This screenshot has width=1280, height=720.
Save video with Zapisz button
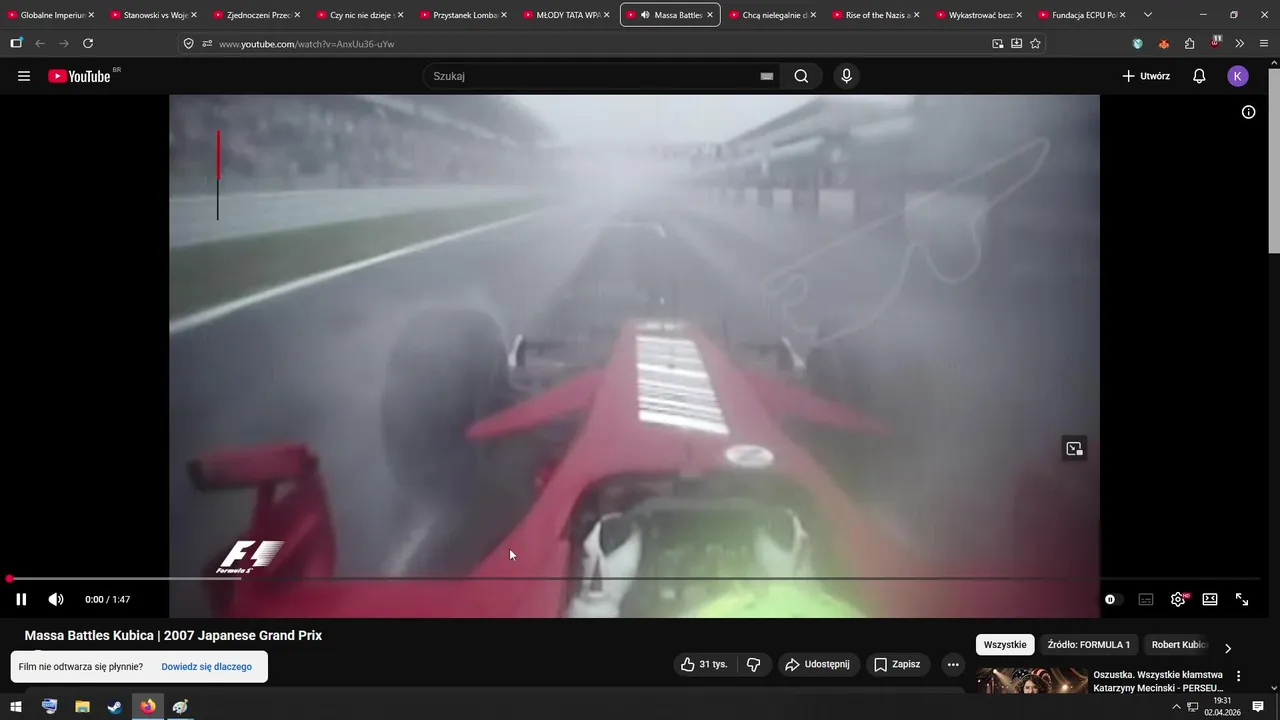897,664
